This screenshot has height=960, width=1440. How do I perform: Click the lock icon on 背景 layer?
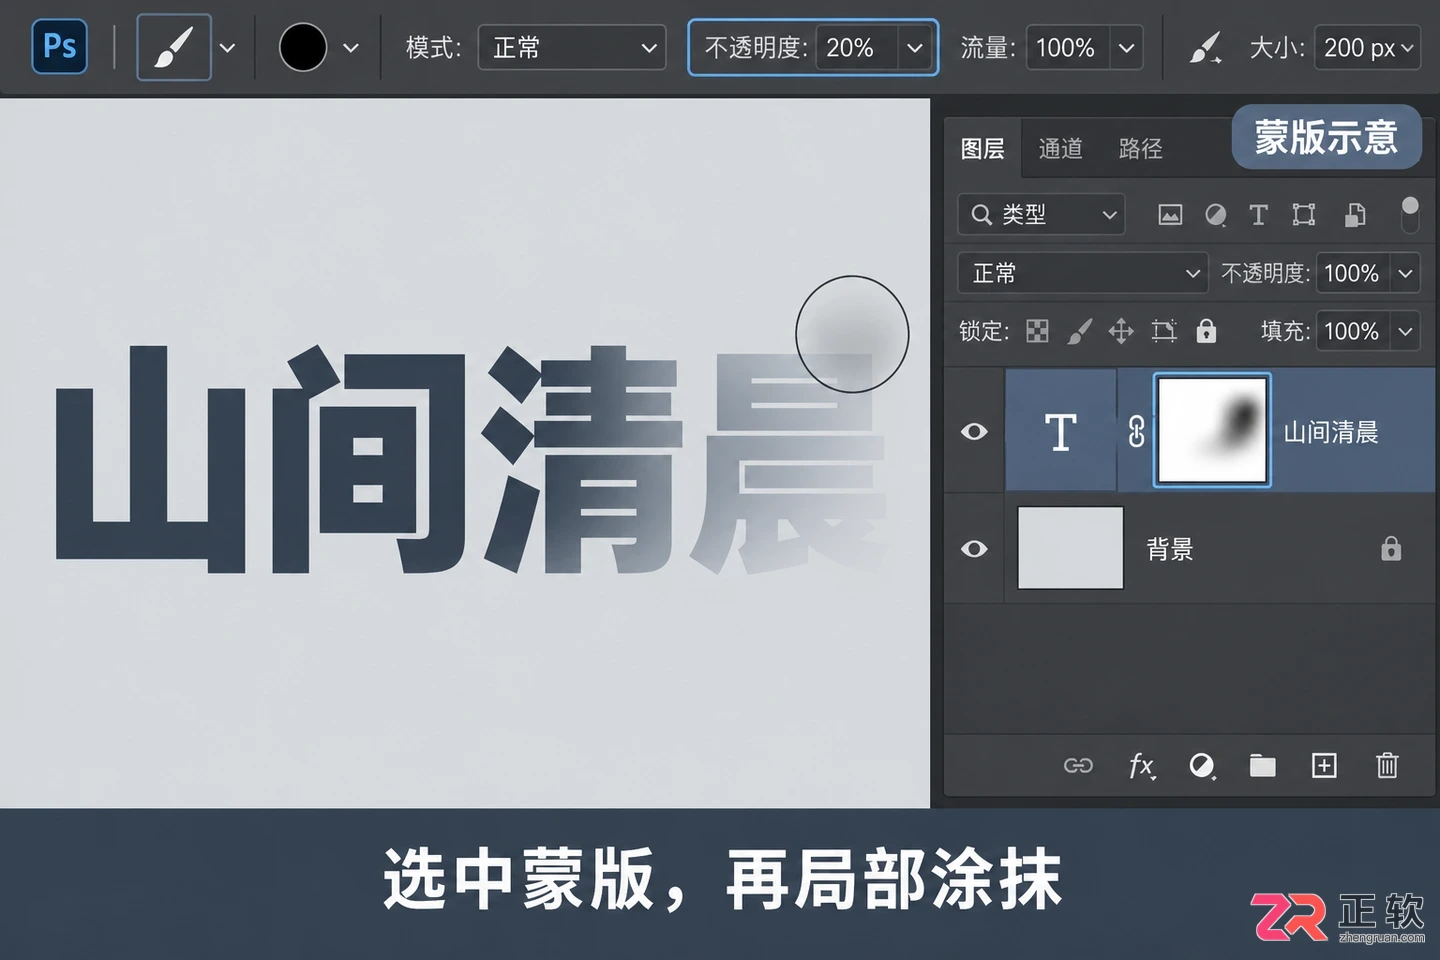[x=1391, y=549]
